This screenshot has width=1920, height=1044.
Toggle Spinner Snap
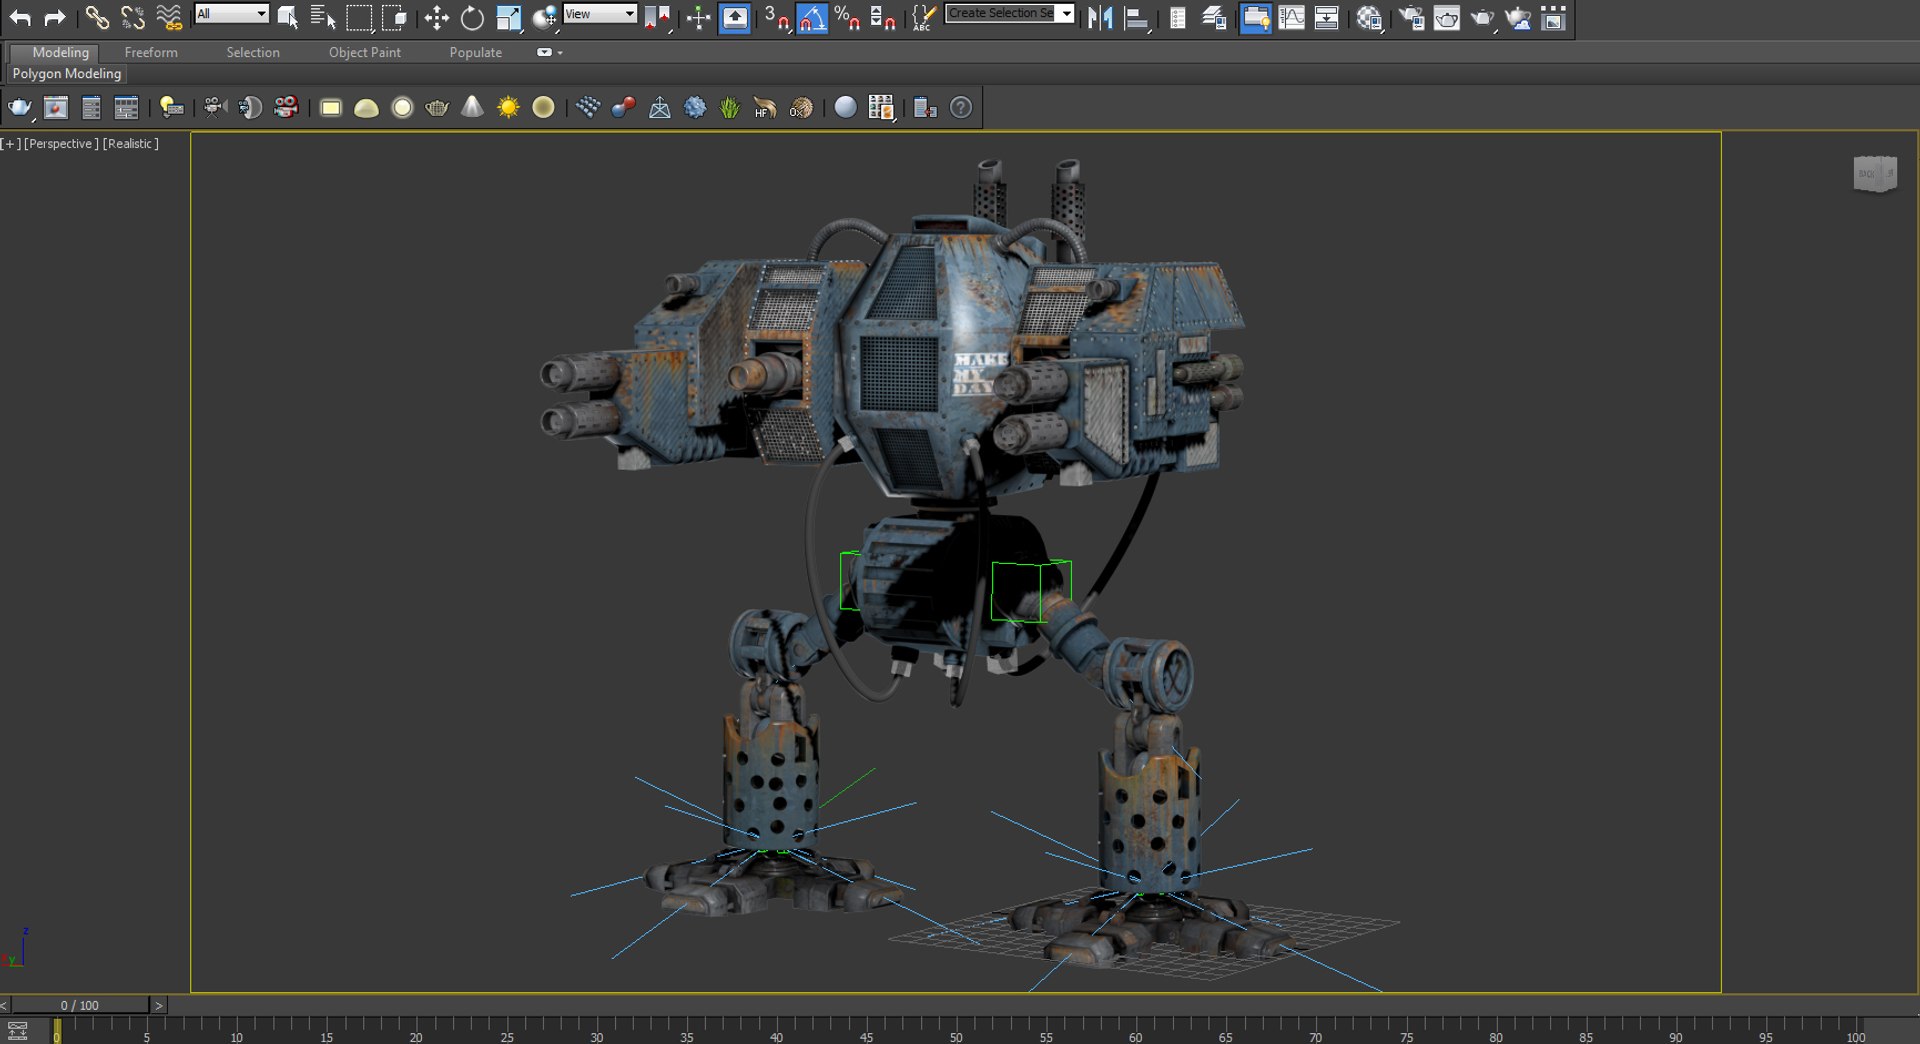[882, 17]
